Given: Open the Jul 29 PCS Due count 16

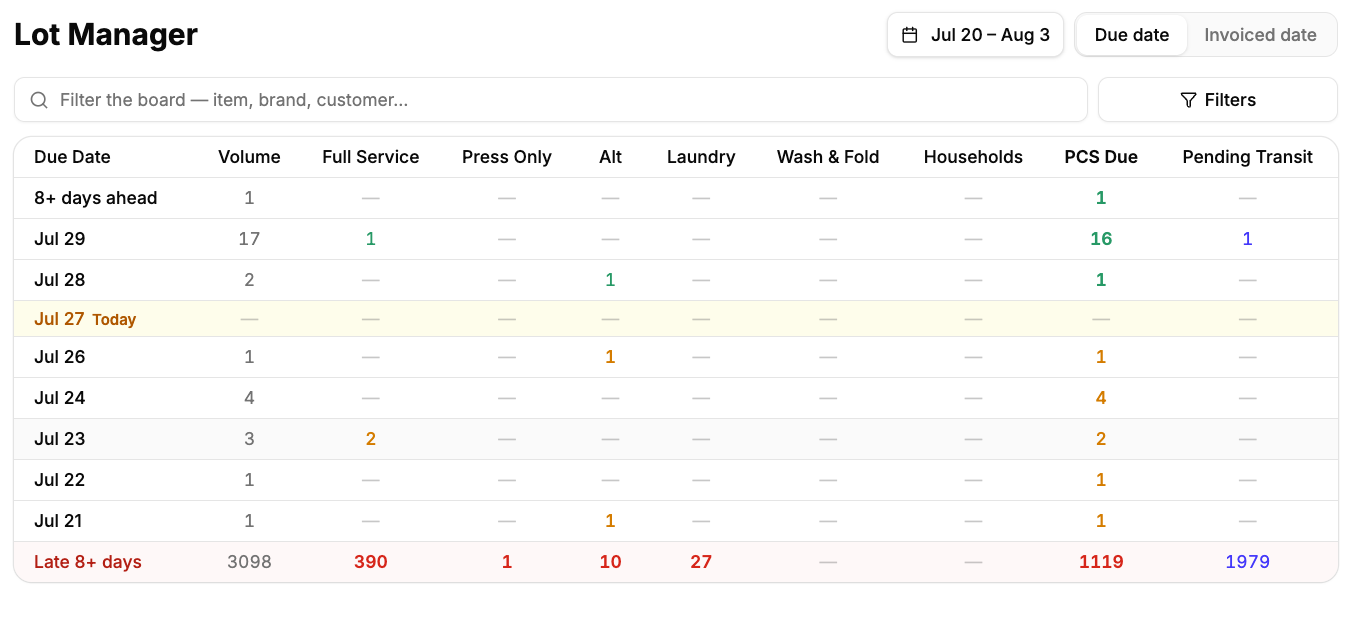Looking at the screenshot, I should click(x=1101, y=239).
